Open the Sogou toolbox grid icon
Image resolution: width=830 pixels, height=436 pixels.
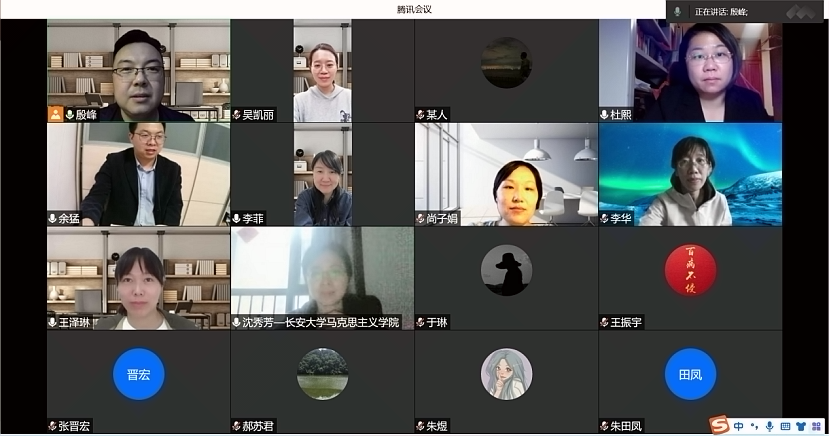pos(817,426)
